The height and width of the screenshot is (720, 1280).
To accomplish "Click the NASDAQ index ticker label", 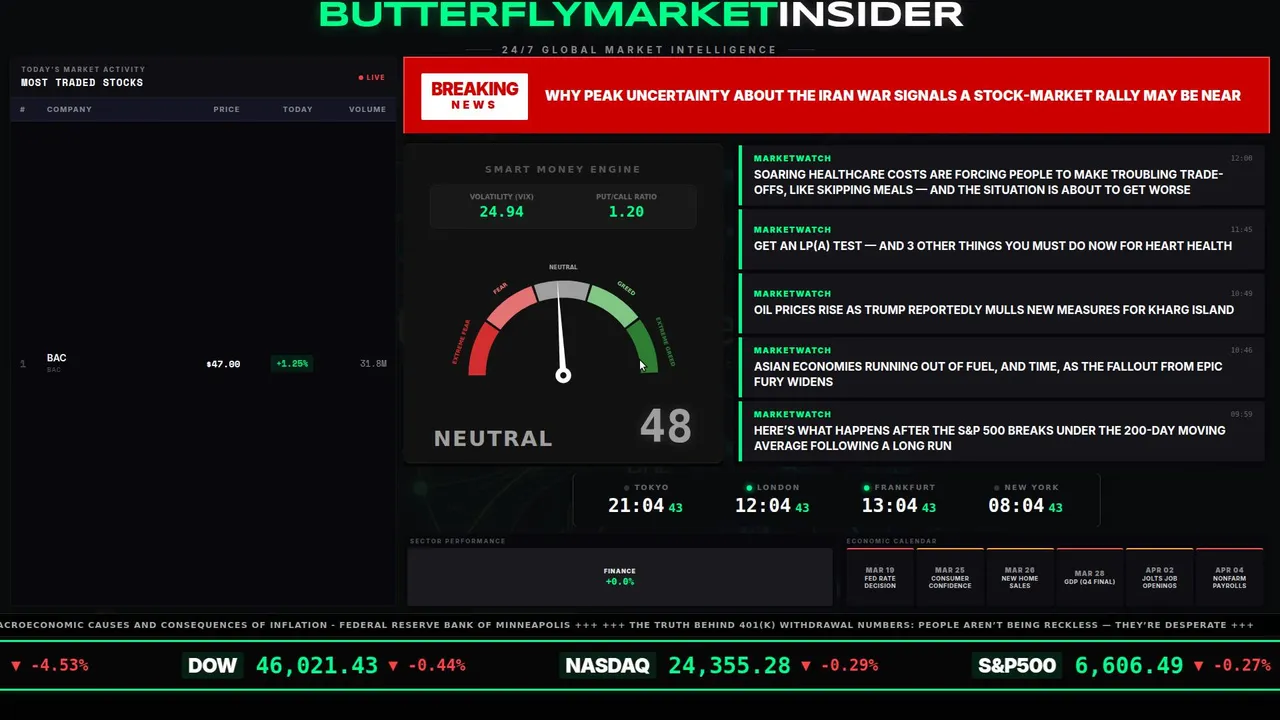I will coord(608,665).
